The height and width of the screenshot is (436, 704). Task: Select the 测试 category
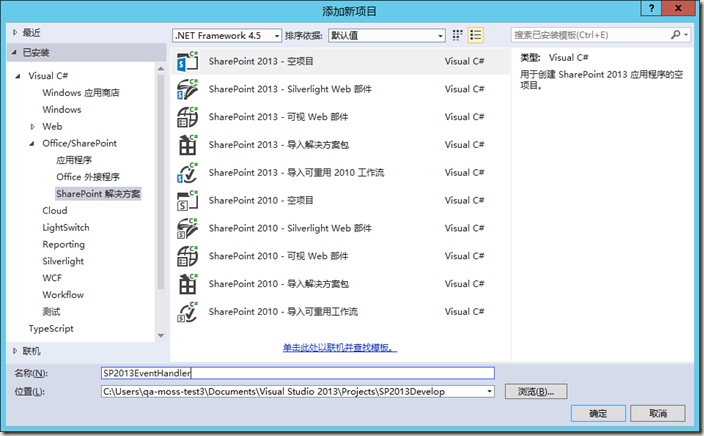click(51, 312)
